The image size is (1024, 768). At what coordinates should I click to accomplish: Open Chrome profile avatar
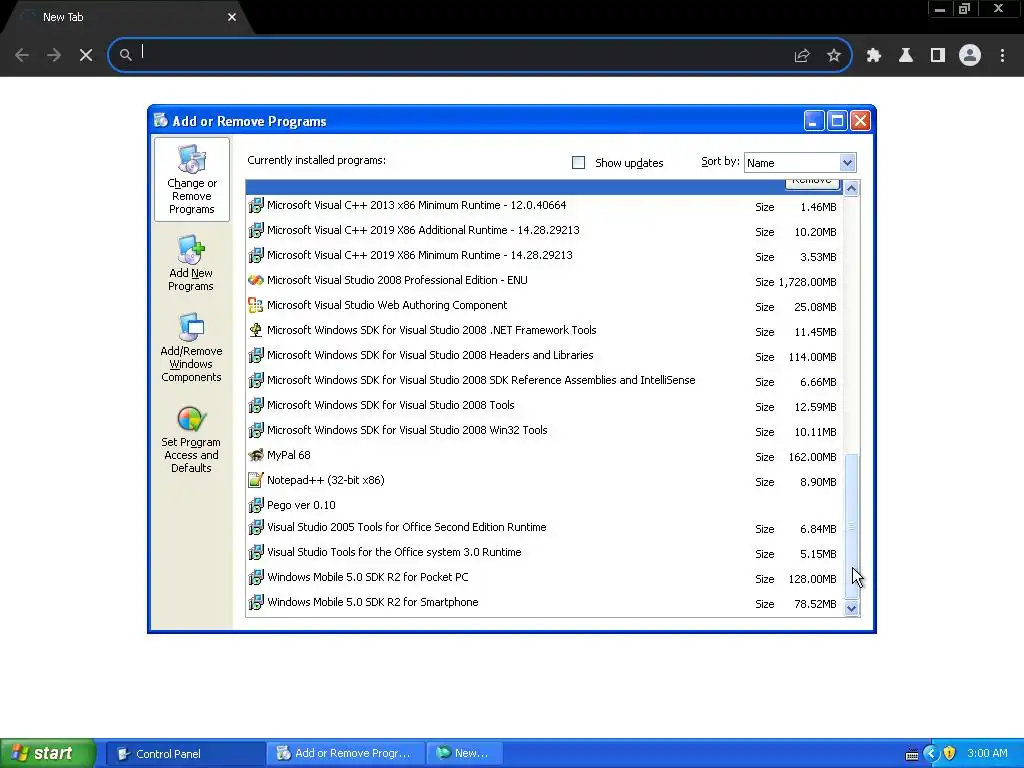pos(970,56)
